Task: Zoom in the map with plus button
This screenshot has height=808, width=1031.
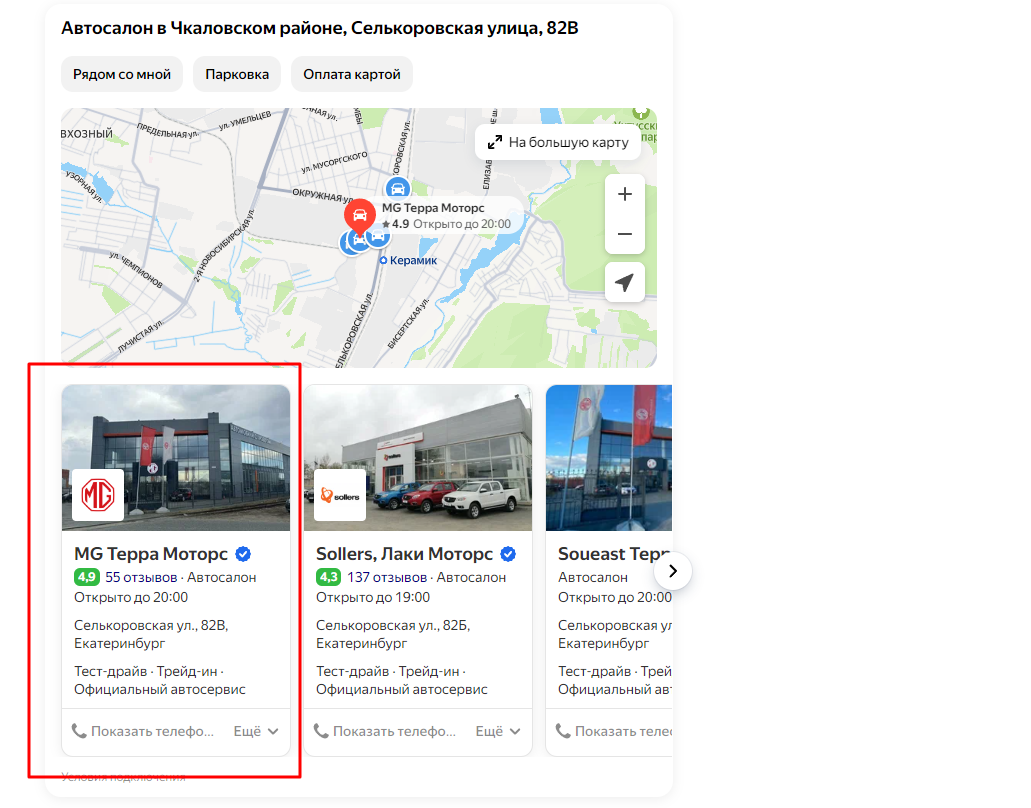Action: (x=625, y=194)
